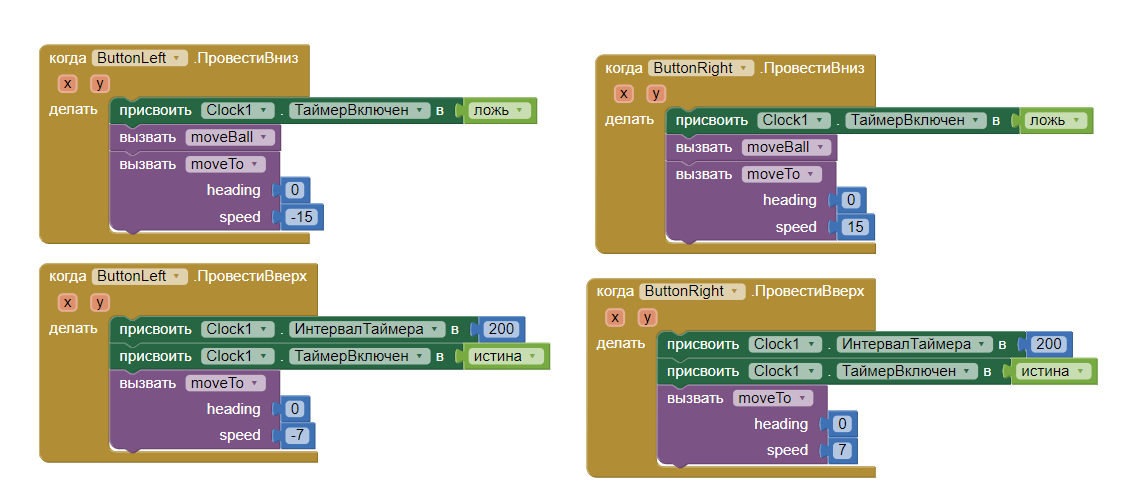1131x504 pixels.
Task: Open ButtonRight dropdown in ПровестиВверх event
Action: 736,291
